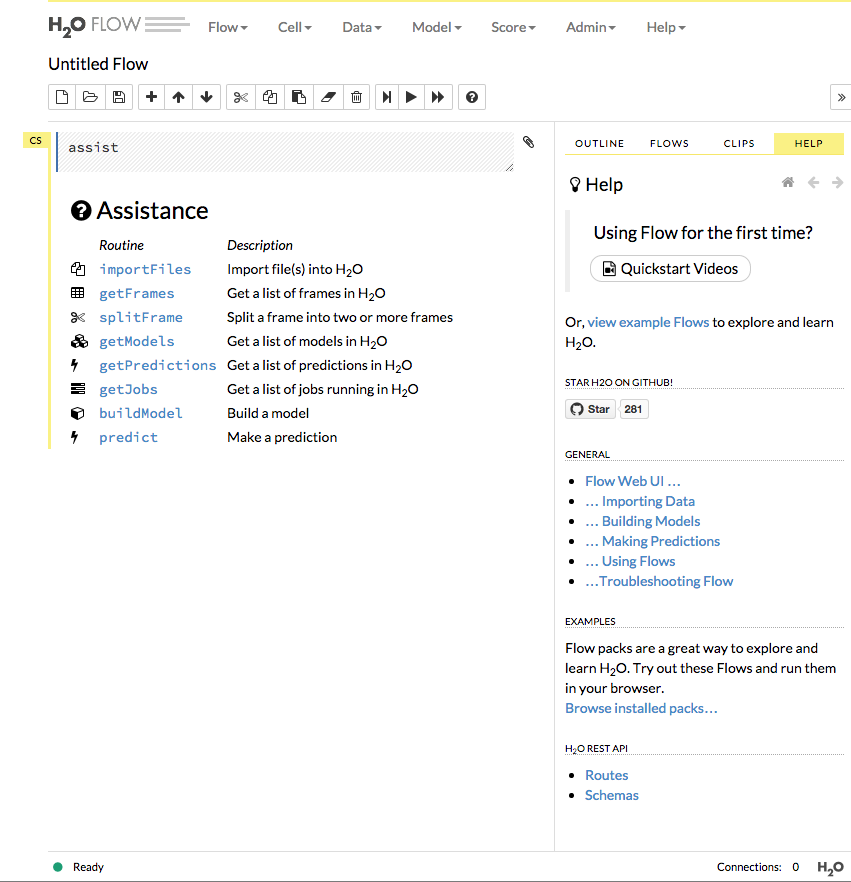Open an existing flow with the folder icon
Viewport: 851px width, 882px height.
click(91, 97)
